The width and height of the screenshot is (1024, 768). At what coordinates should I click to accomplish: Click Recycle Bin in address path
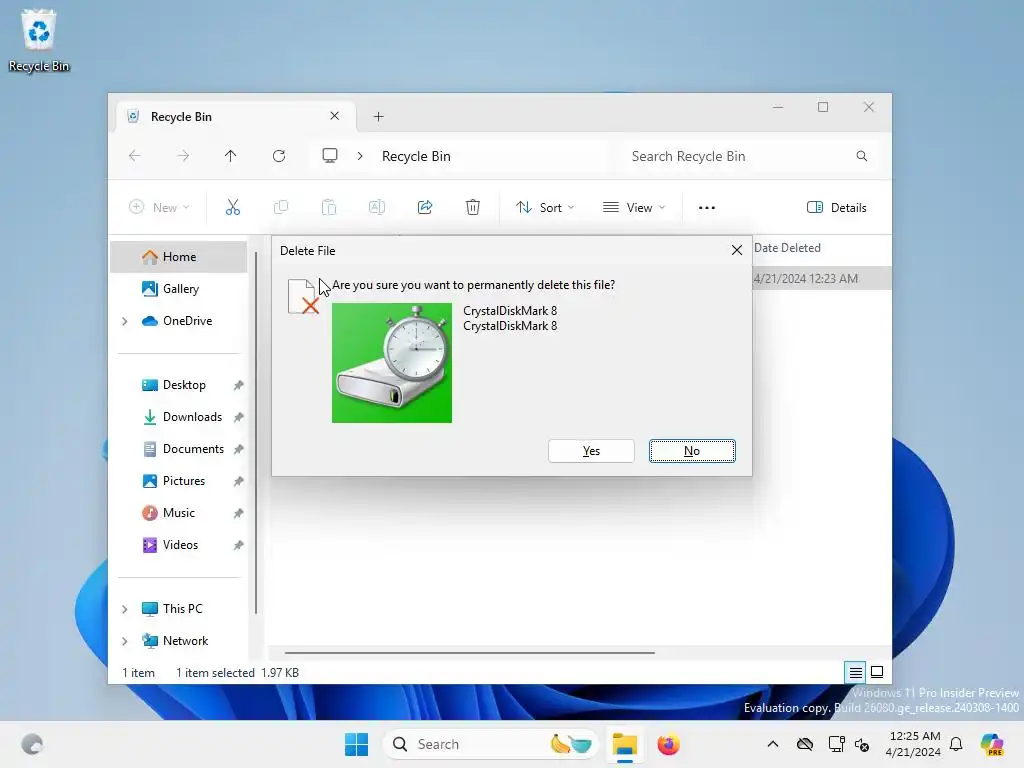point(416,156)
